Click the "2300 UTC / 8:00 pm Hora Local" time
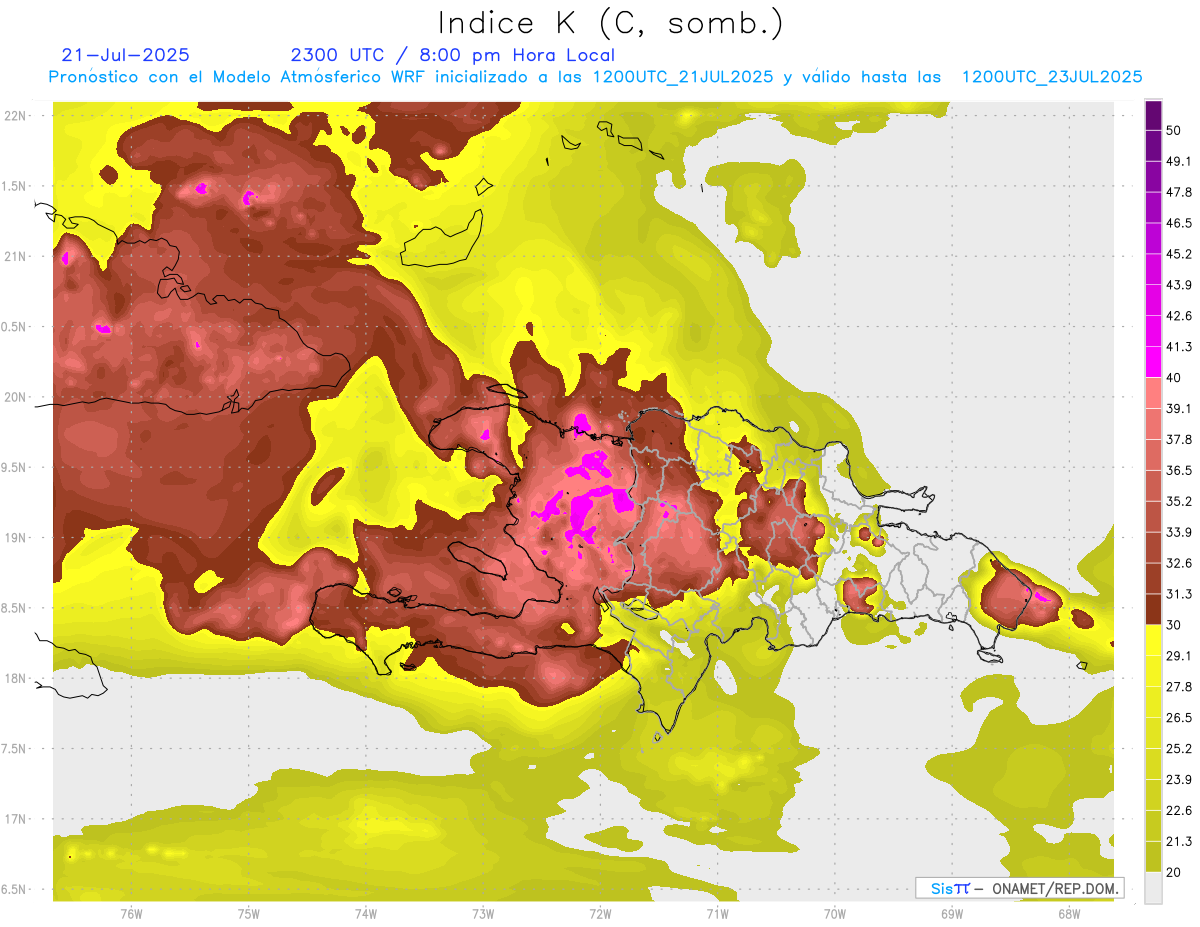 point(452,55)
